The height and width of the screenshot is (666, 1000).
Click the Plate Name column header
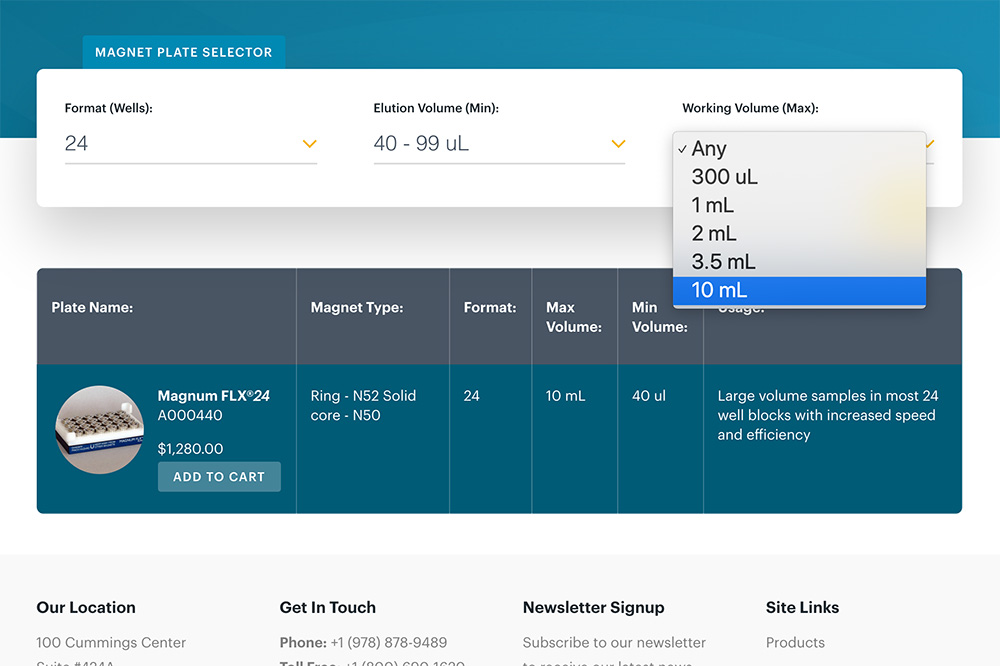[92, 308]
